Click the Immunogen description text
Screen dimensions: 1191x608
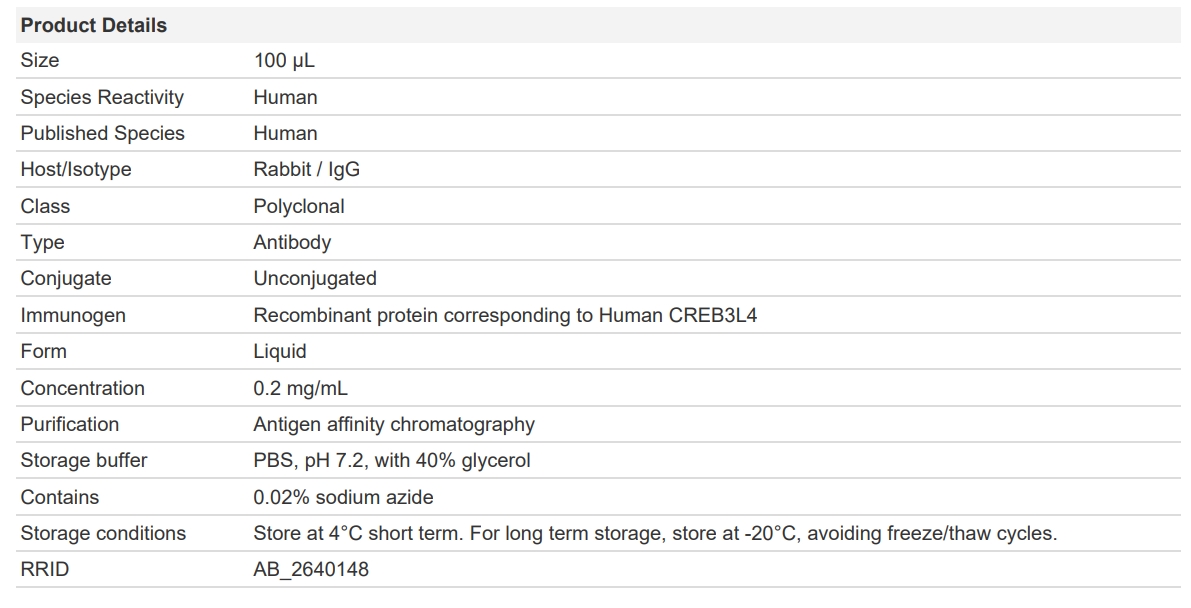coord(505,315)
